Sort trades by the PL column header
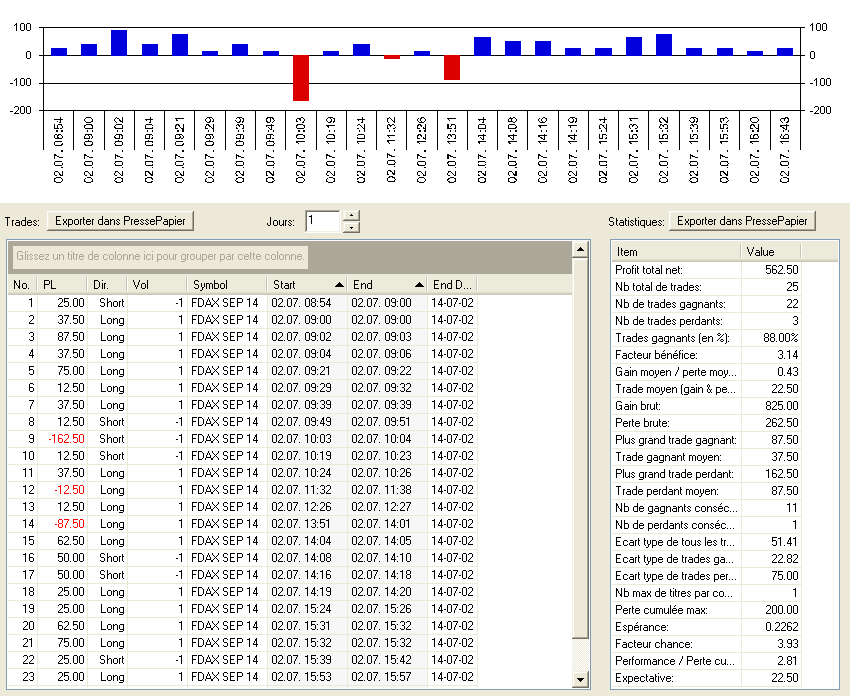850x696 pixels. [62, 285]
